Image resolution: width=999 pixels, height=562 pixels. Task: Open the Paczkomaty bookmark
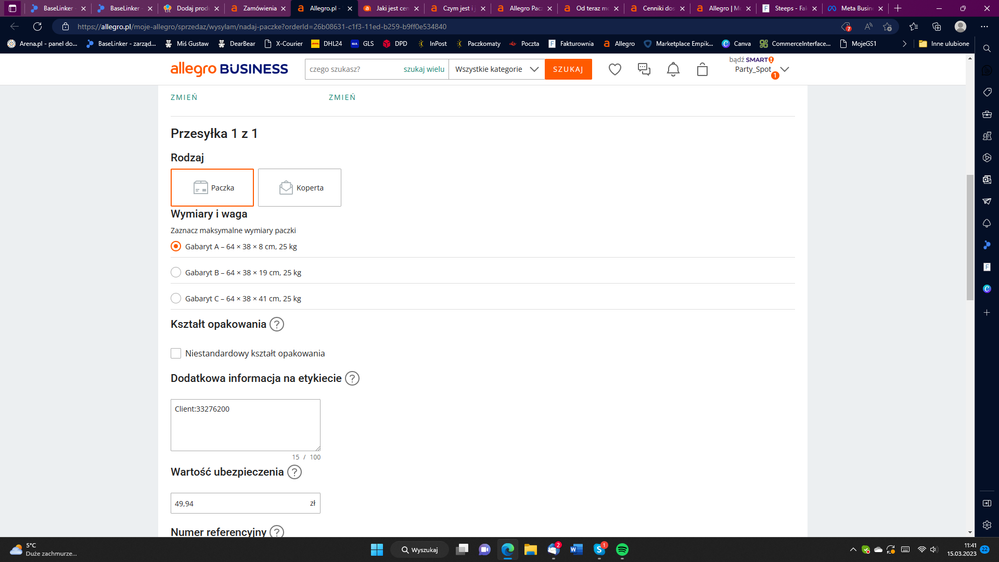(478, 44)
